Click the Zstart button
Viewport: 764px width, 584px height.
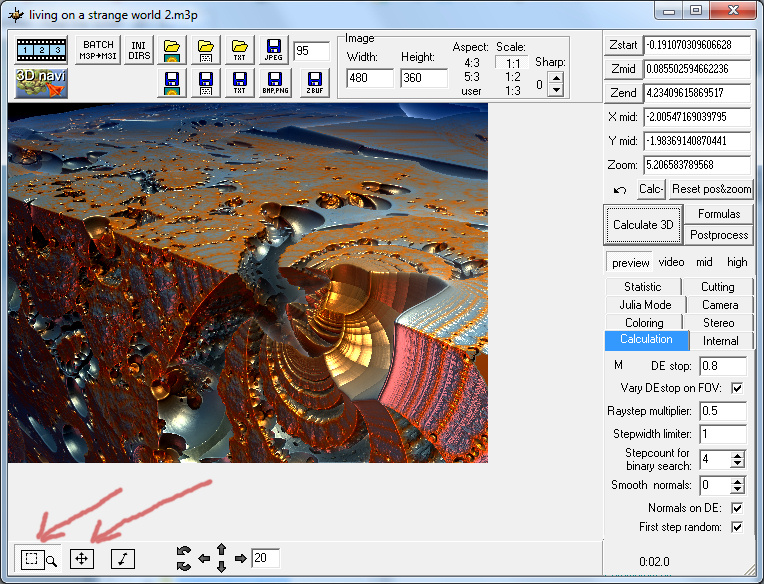pos(623,45)
